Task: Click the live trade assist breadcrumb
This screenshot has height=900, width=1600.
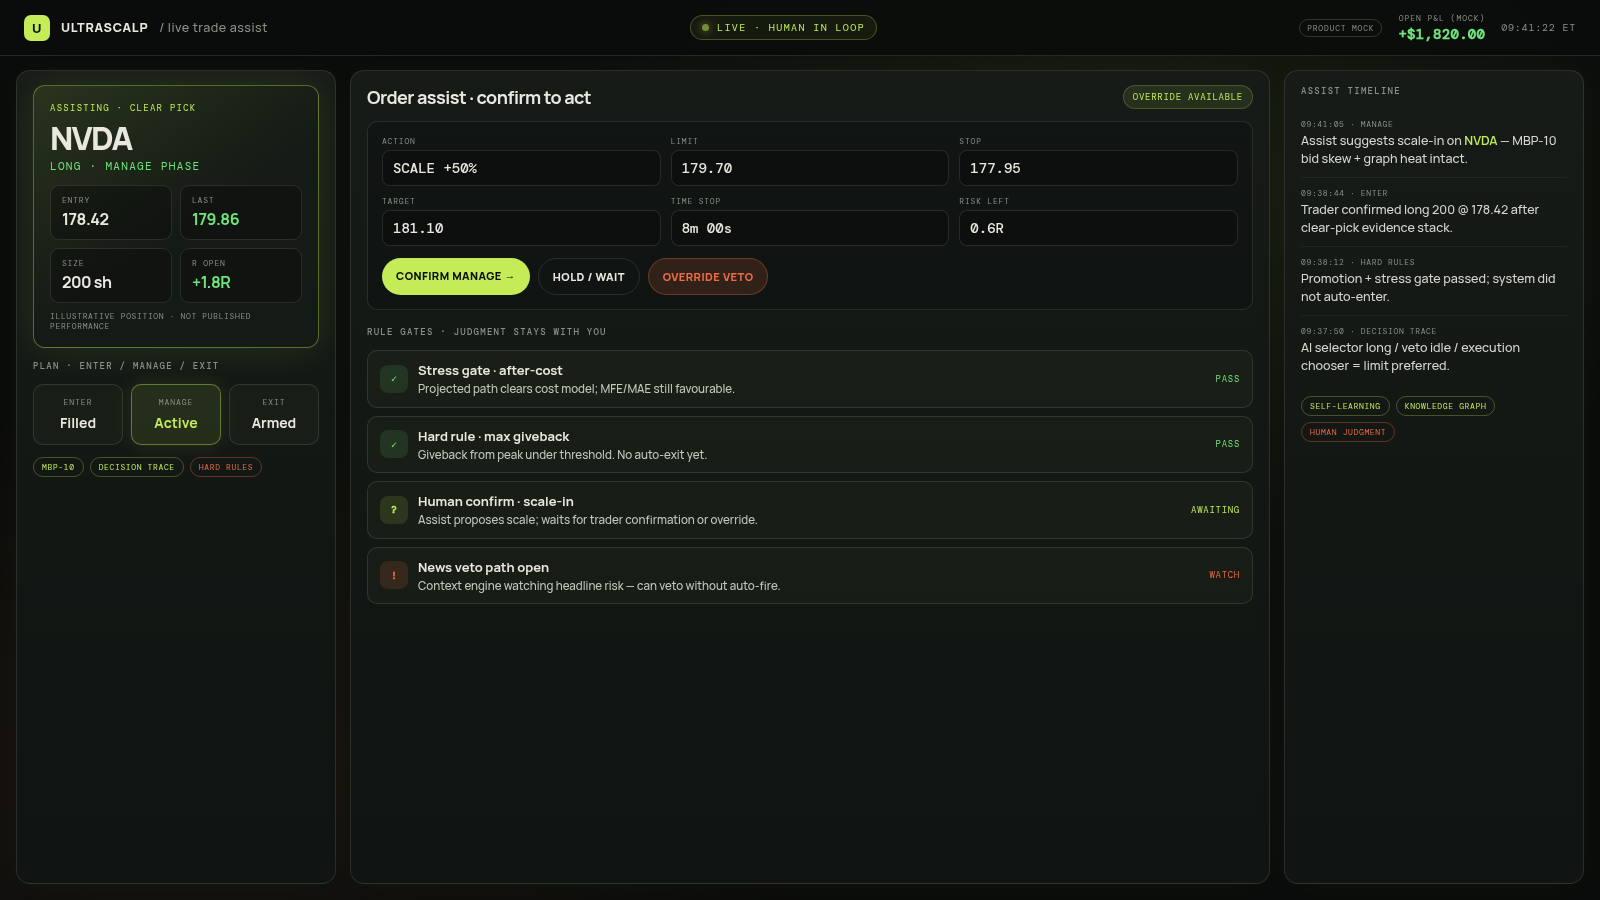Action: point(213,28)
